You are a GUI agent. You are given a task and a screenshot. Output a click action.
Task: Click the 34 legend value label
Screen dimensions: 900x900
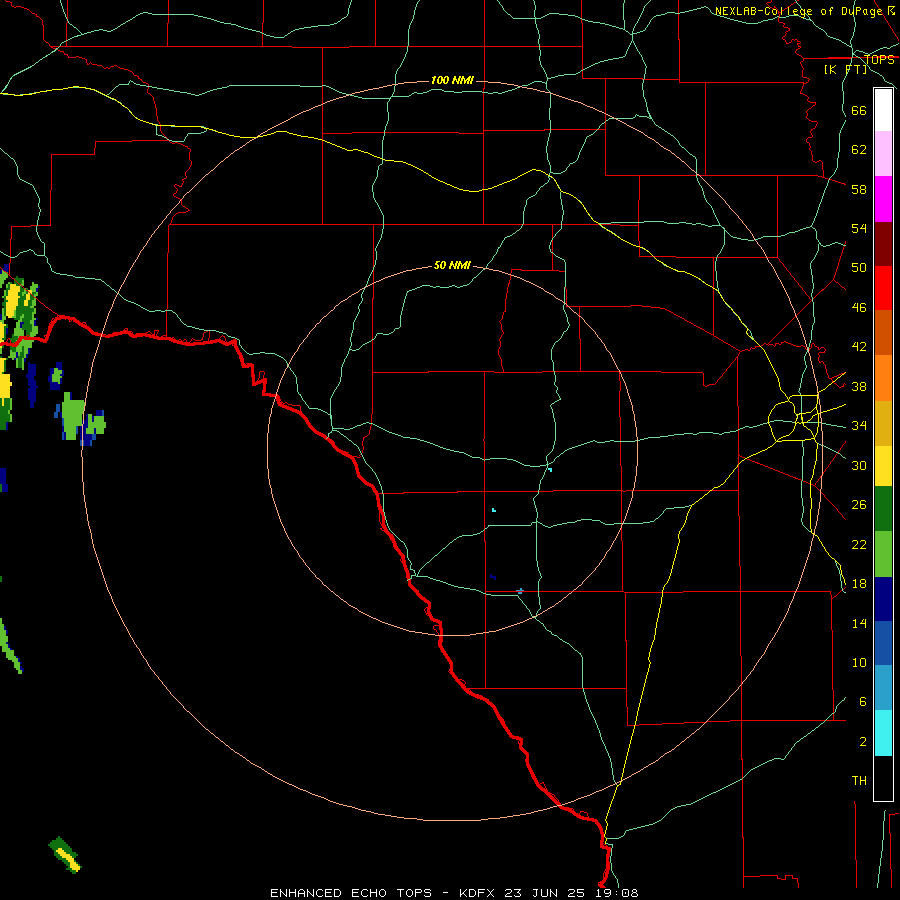(x=859, y=425)
